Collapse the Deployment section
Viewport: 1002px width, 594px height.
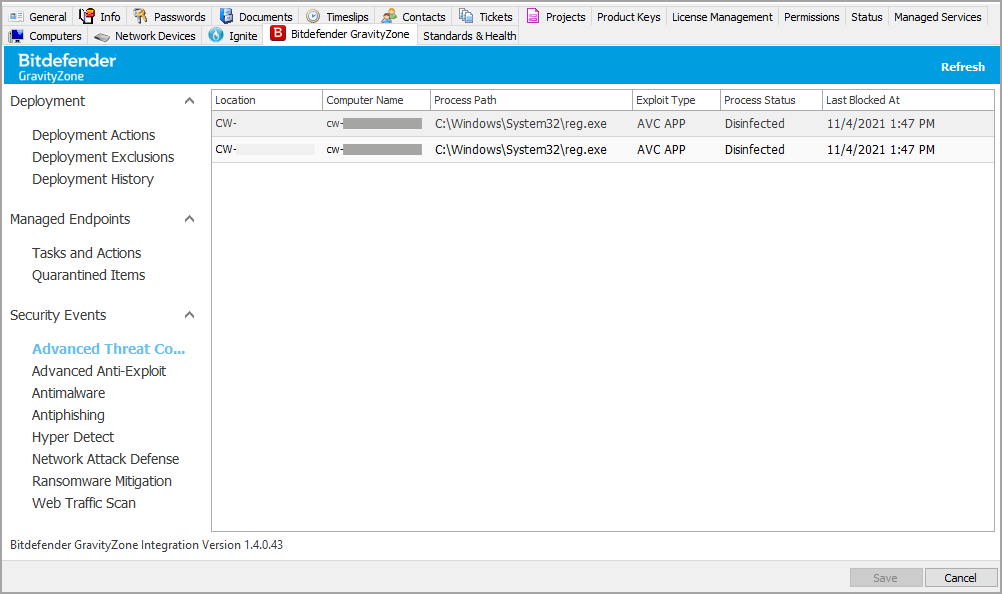click(189, 101)
